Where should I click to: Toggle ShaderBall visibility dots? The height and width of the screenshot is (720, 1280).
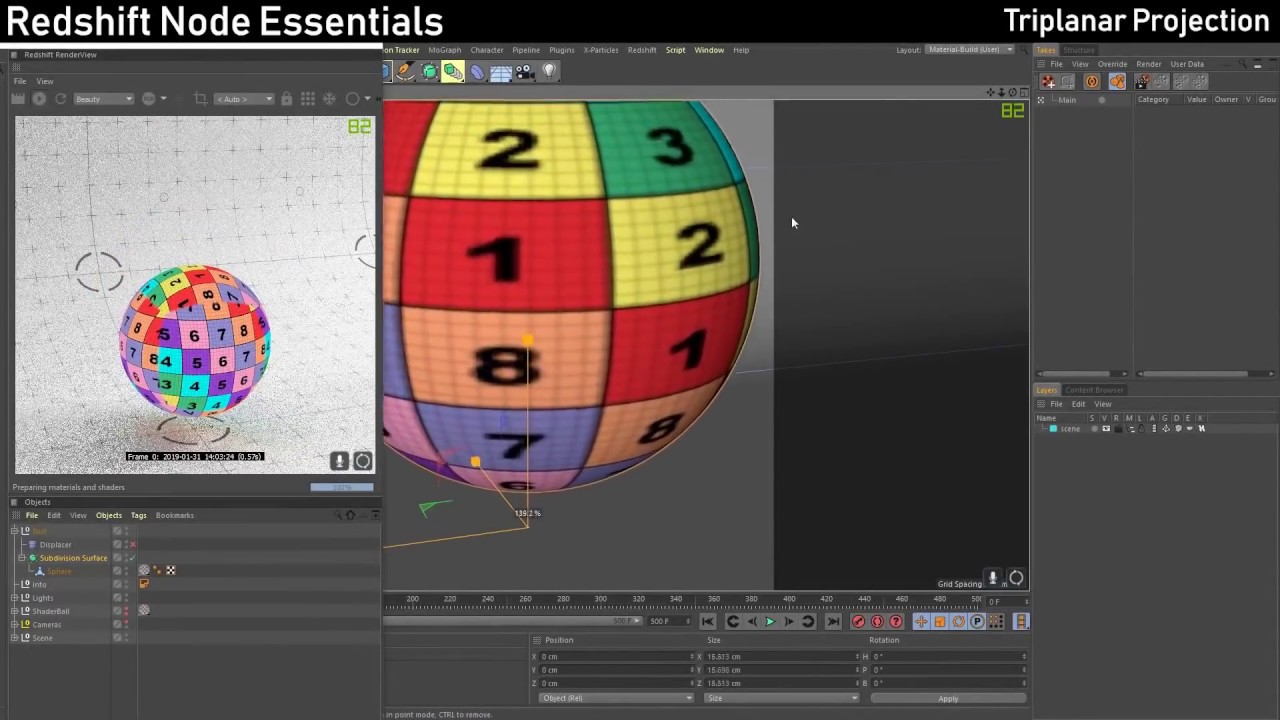(126, 611)
